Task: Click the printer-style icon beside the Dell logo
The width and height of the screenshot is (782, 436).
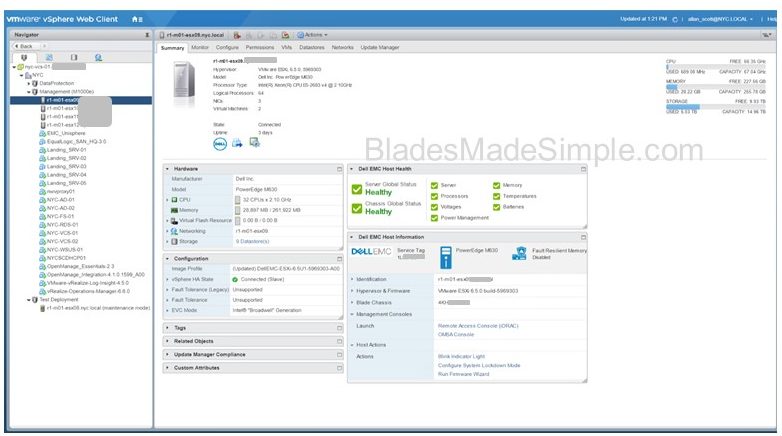Action: [237, 144]
